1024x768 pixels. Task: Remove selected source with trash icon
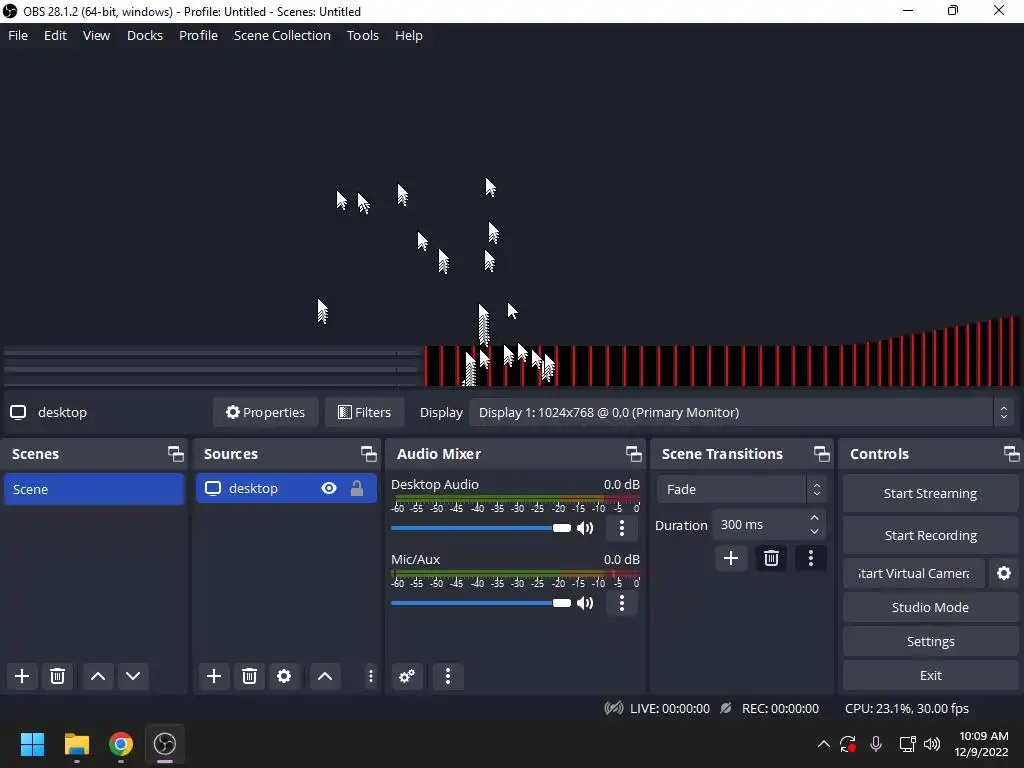click(x=249, y=676)
